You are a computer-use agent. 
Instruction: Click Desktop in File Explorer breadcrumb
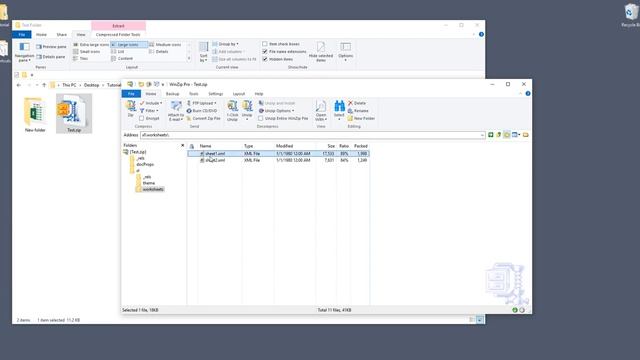[91, 85]
